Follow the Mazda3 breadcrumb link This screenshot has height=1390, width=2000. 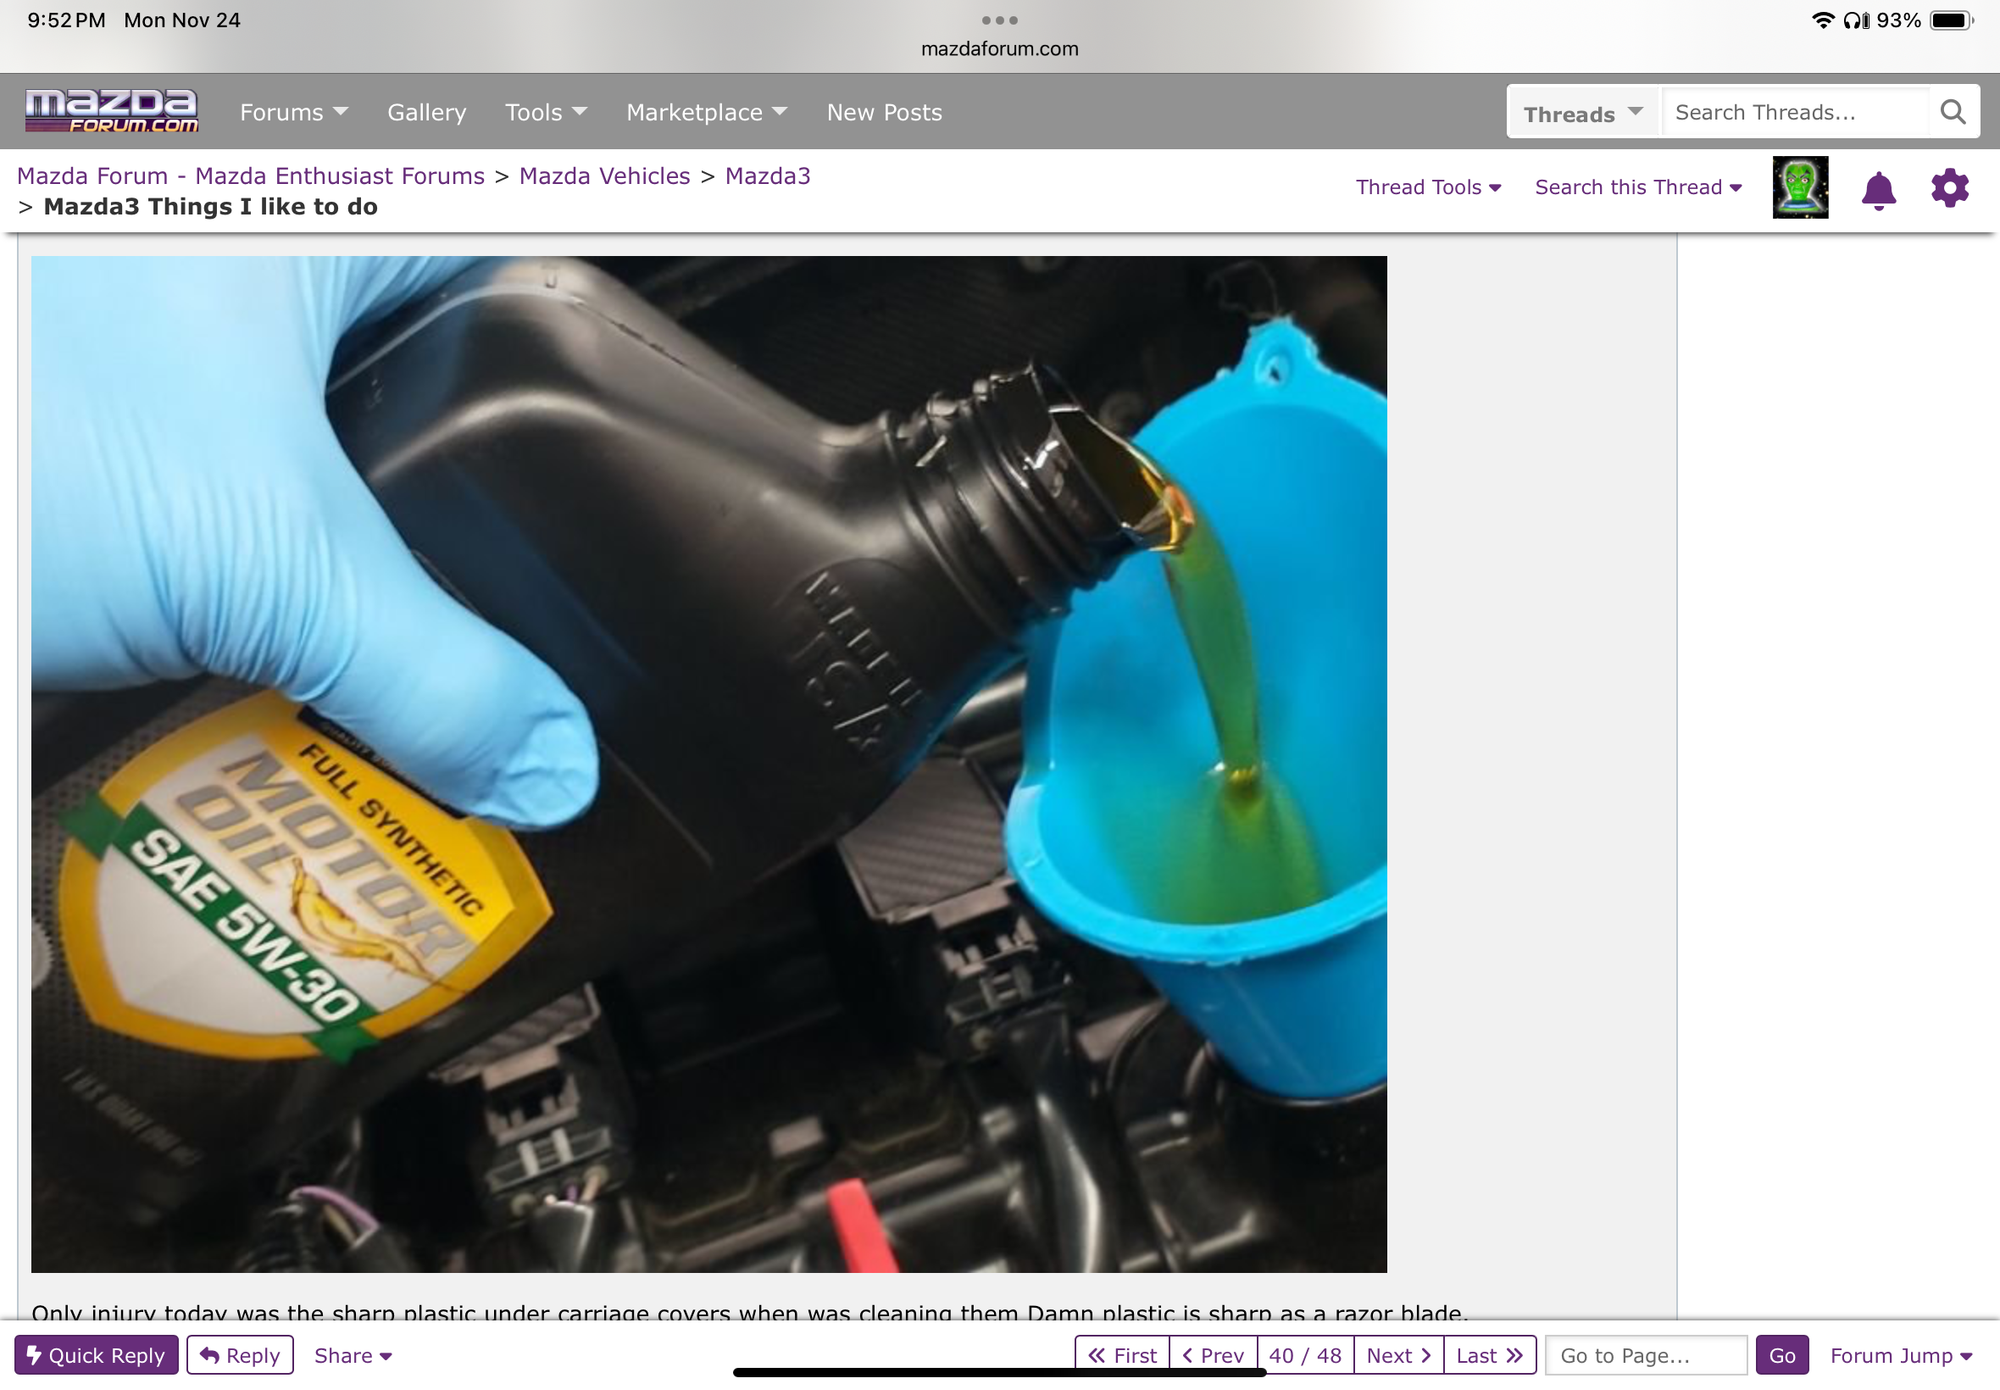pos(767,176)
